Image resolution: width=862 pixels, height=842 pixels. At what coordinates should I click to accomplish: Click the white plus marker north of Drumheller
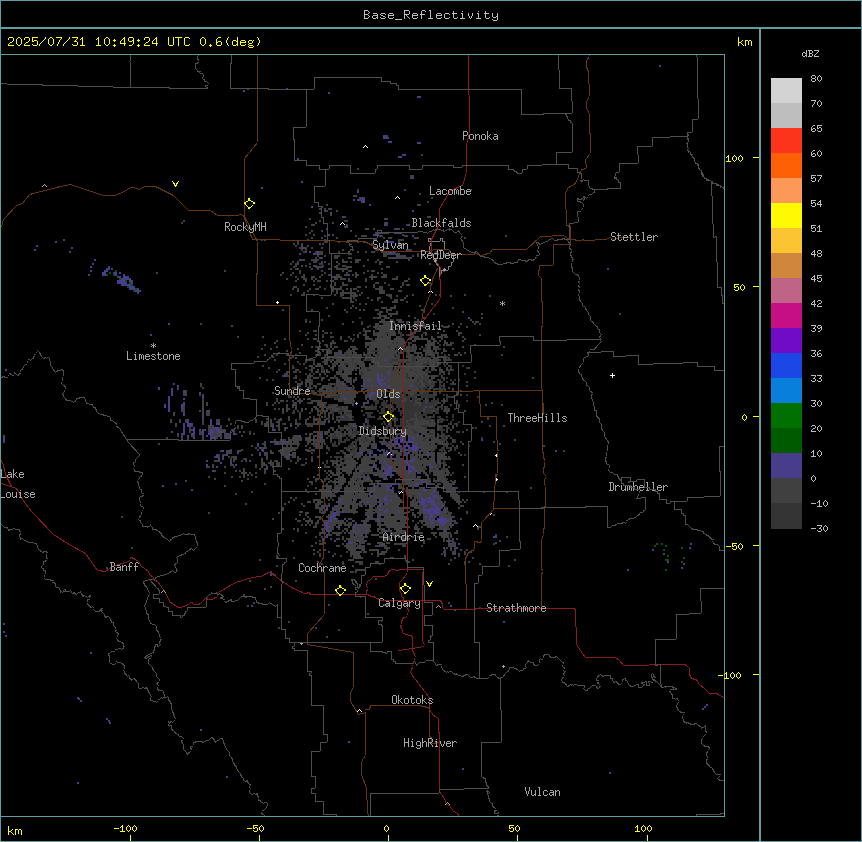coord(612,375)
